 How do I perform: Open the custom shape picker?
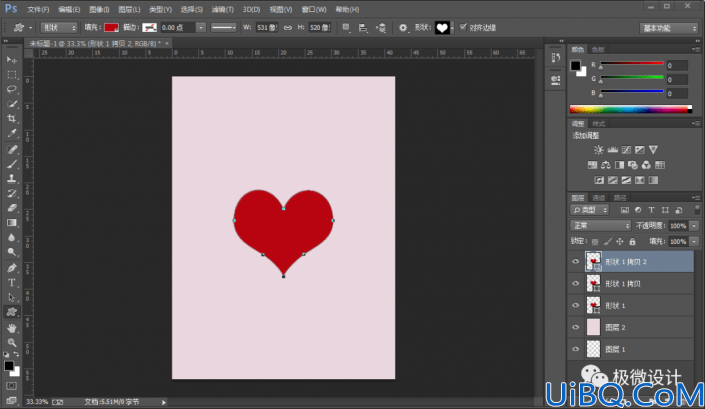pyautogui.click(x=444, y=27)
